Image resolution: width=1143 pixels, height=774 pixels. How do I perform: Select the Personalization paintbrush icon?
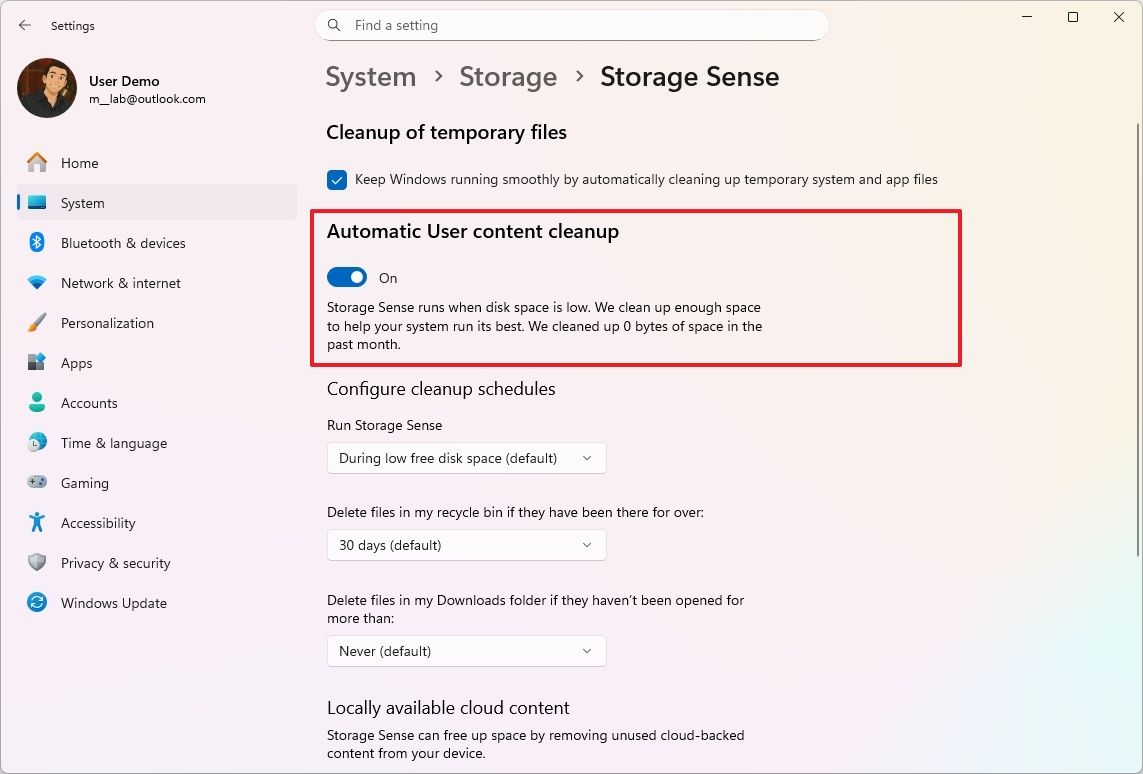coord(36,322)
